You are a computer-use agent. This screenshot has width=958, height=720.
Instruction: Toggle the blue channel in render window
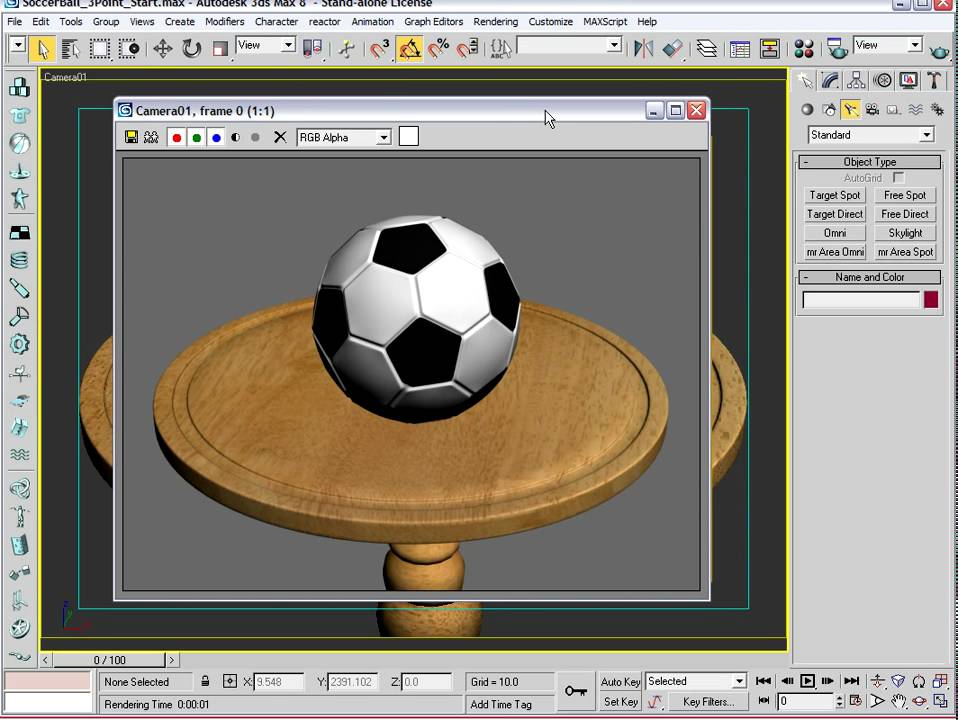[216, 138]
